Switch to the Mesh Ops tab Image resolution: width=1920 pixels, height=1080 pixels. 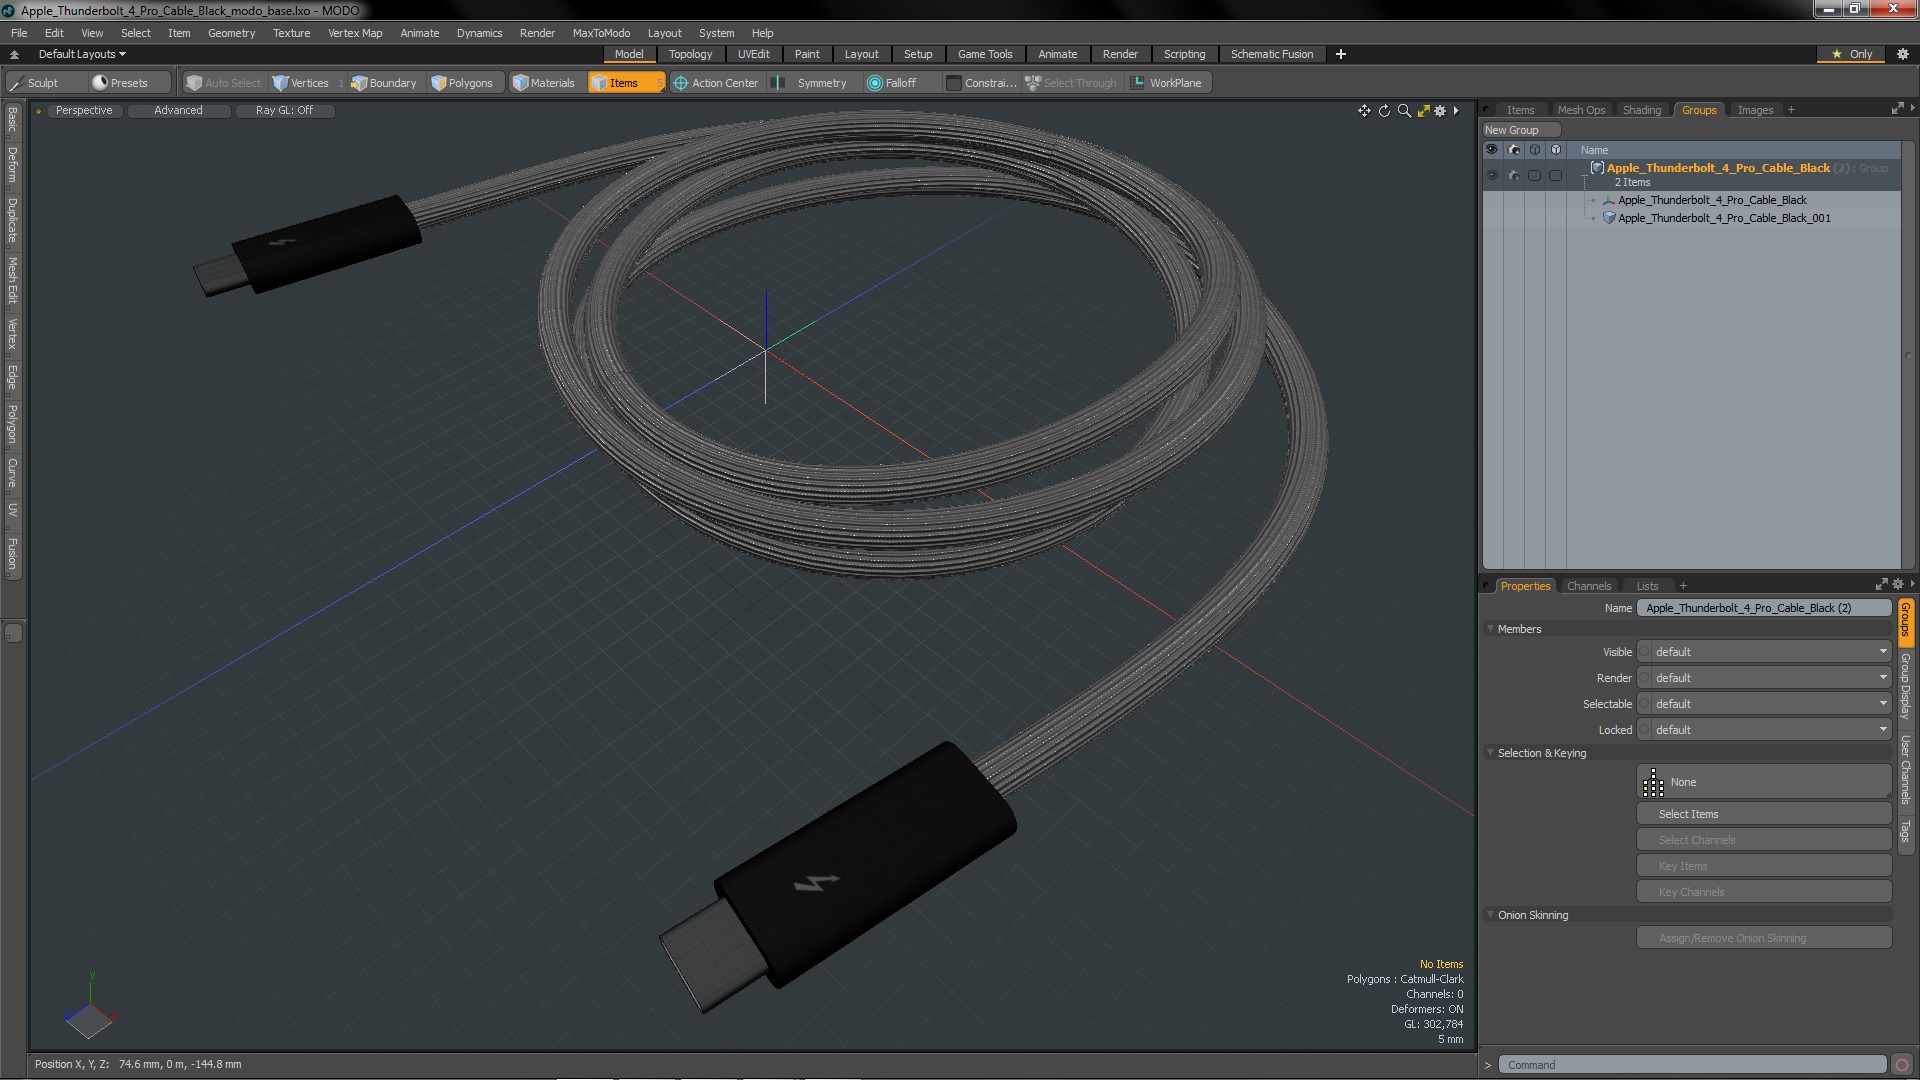1581,110
